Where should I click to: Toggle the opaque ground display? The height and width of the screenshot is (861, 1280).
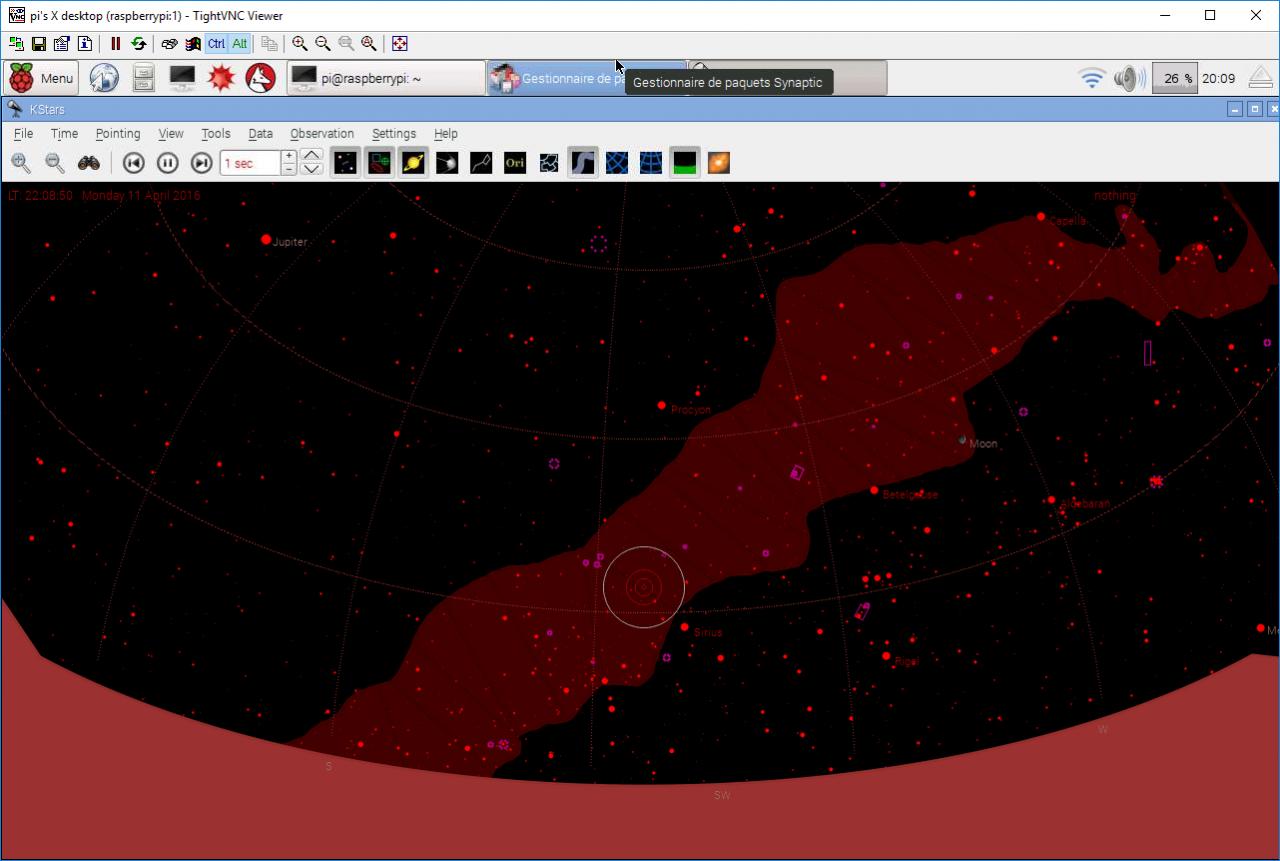coord(685,162)
